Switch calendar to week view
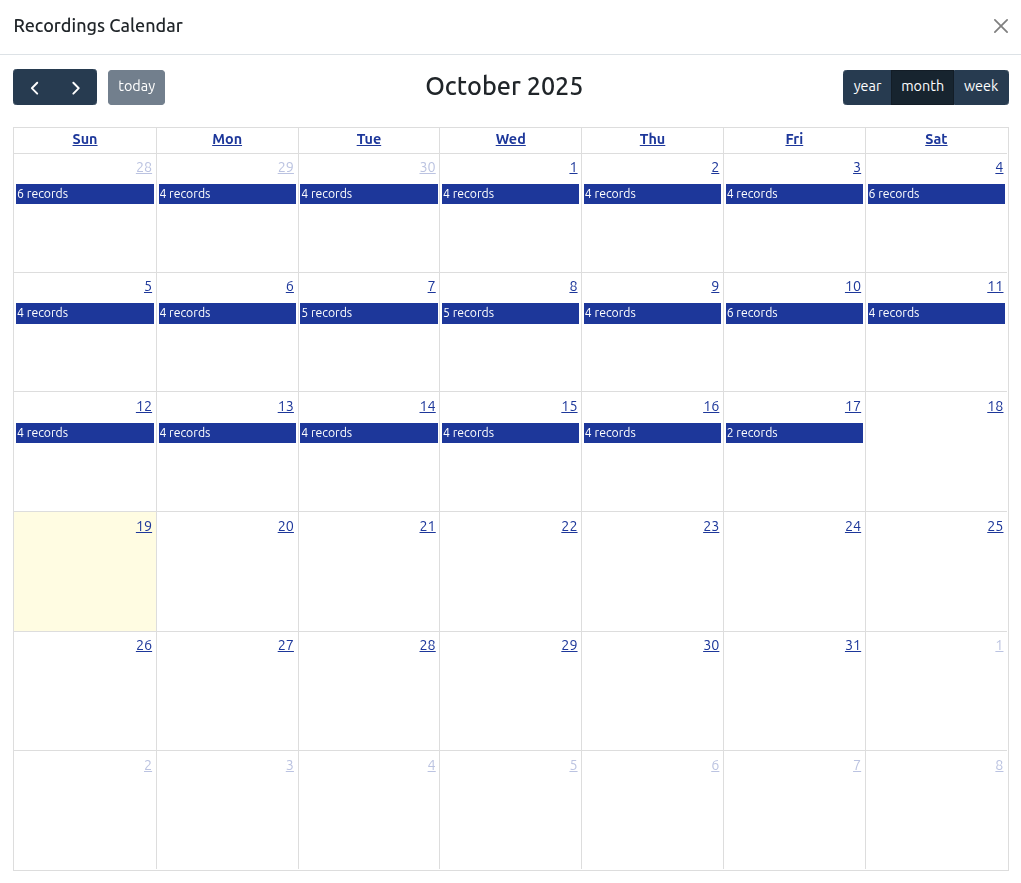This screenshot has width=1021, height=883. (981, 87)
